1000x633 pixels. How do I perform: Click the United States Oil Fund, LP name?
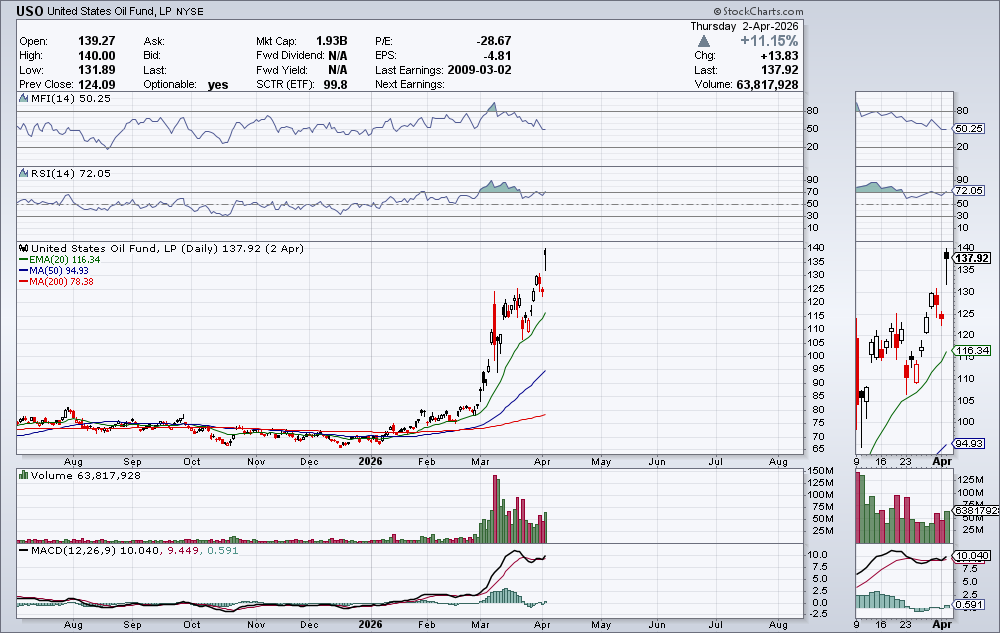point(110,11)
